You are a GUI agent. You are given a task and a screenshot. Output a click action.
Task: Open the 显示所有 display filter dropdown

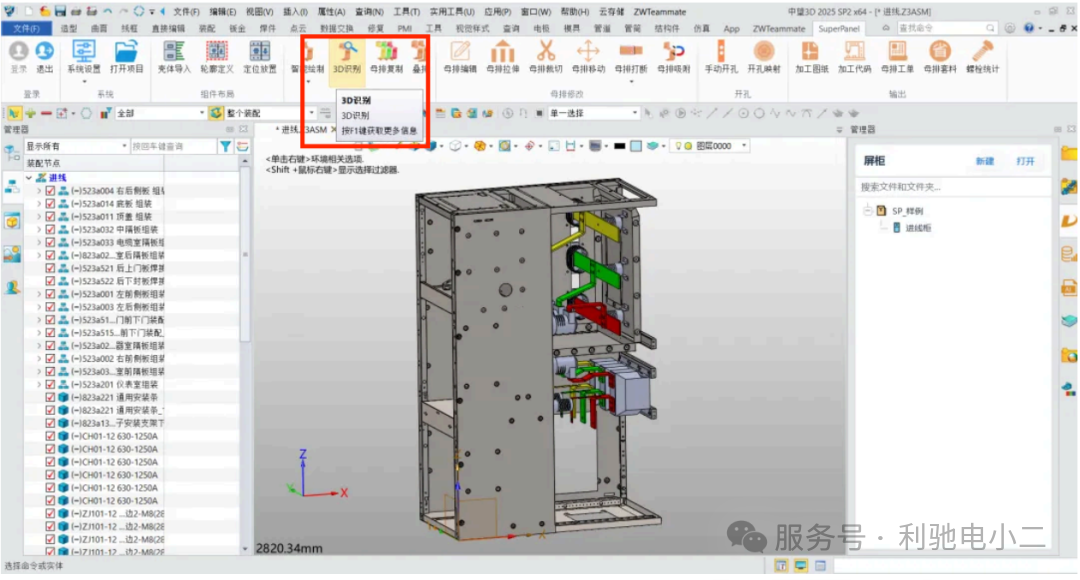coord(76,146)
